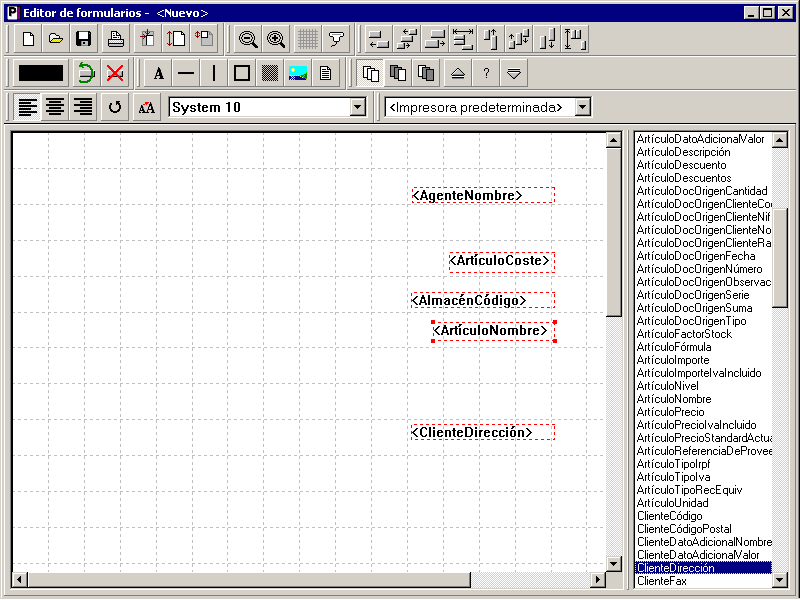Zoom in with the plus magnifier
Screen dimensions: 800x600
pos(276,39)
